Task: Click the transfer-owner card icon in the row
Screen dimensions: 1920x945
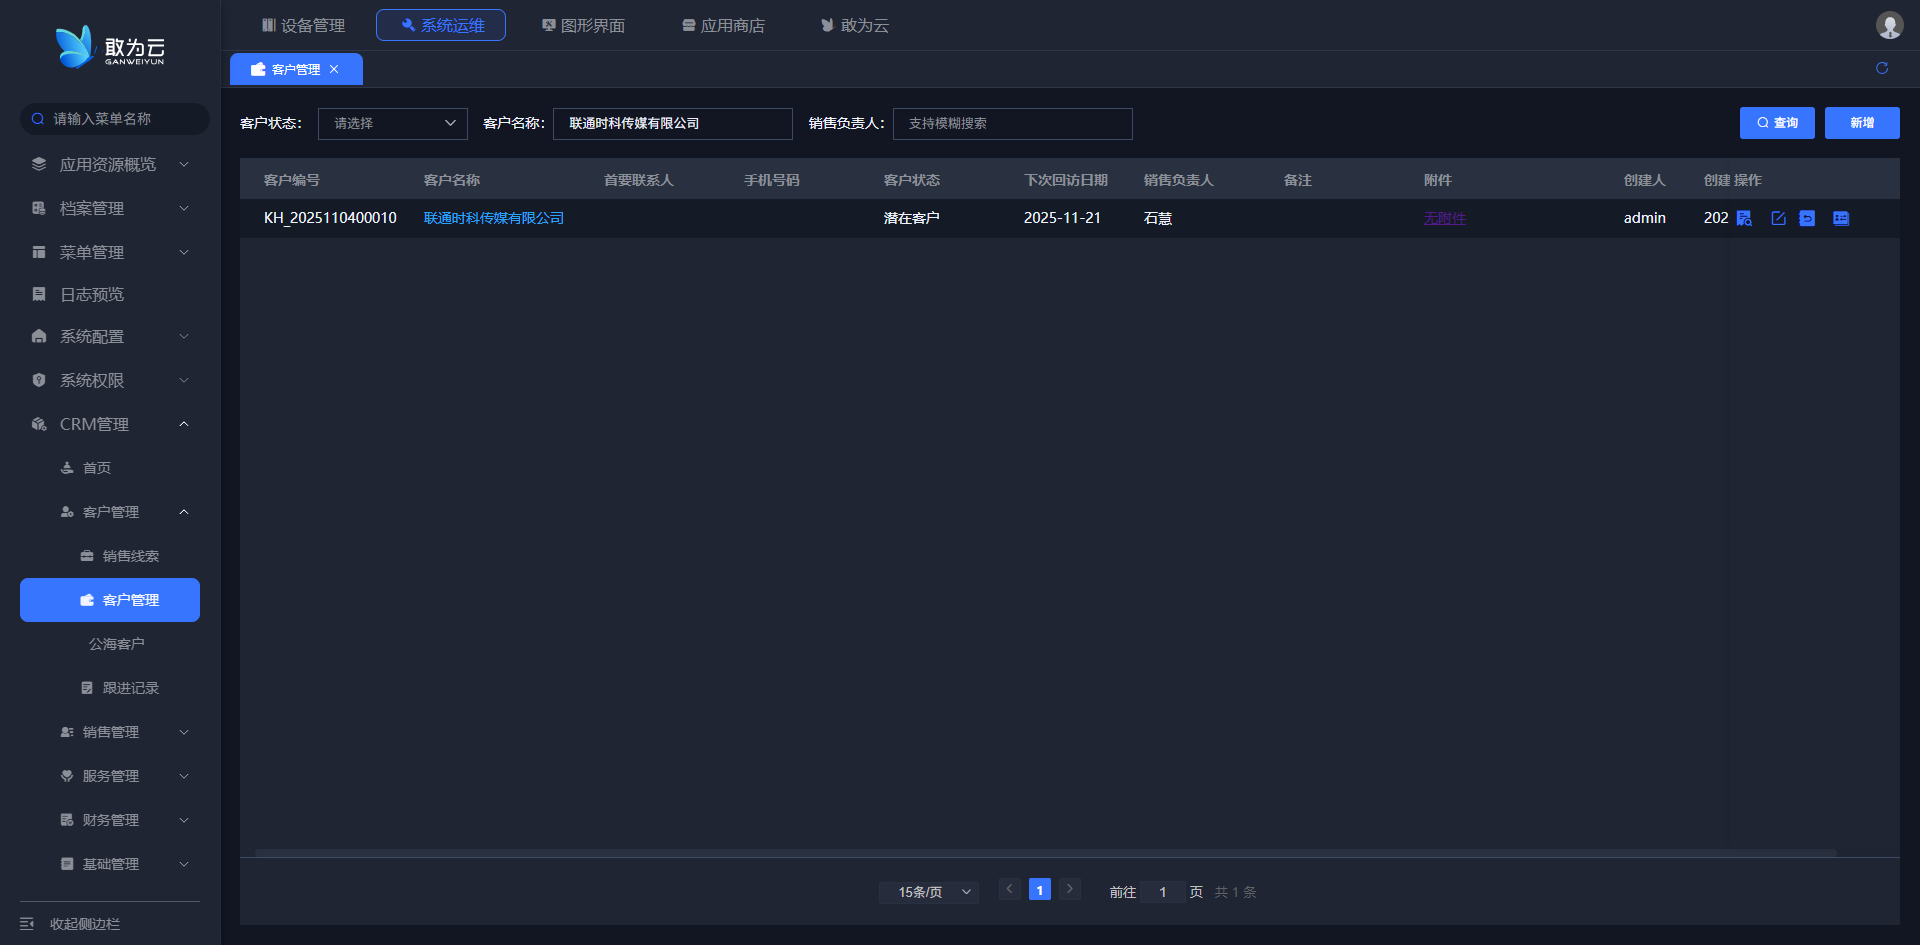Action: (x=1841, y=218)
